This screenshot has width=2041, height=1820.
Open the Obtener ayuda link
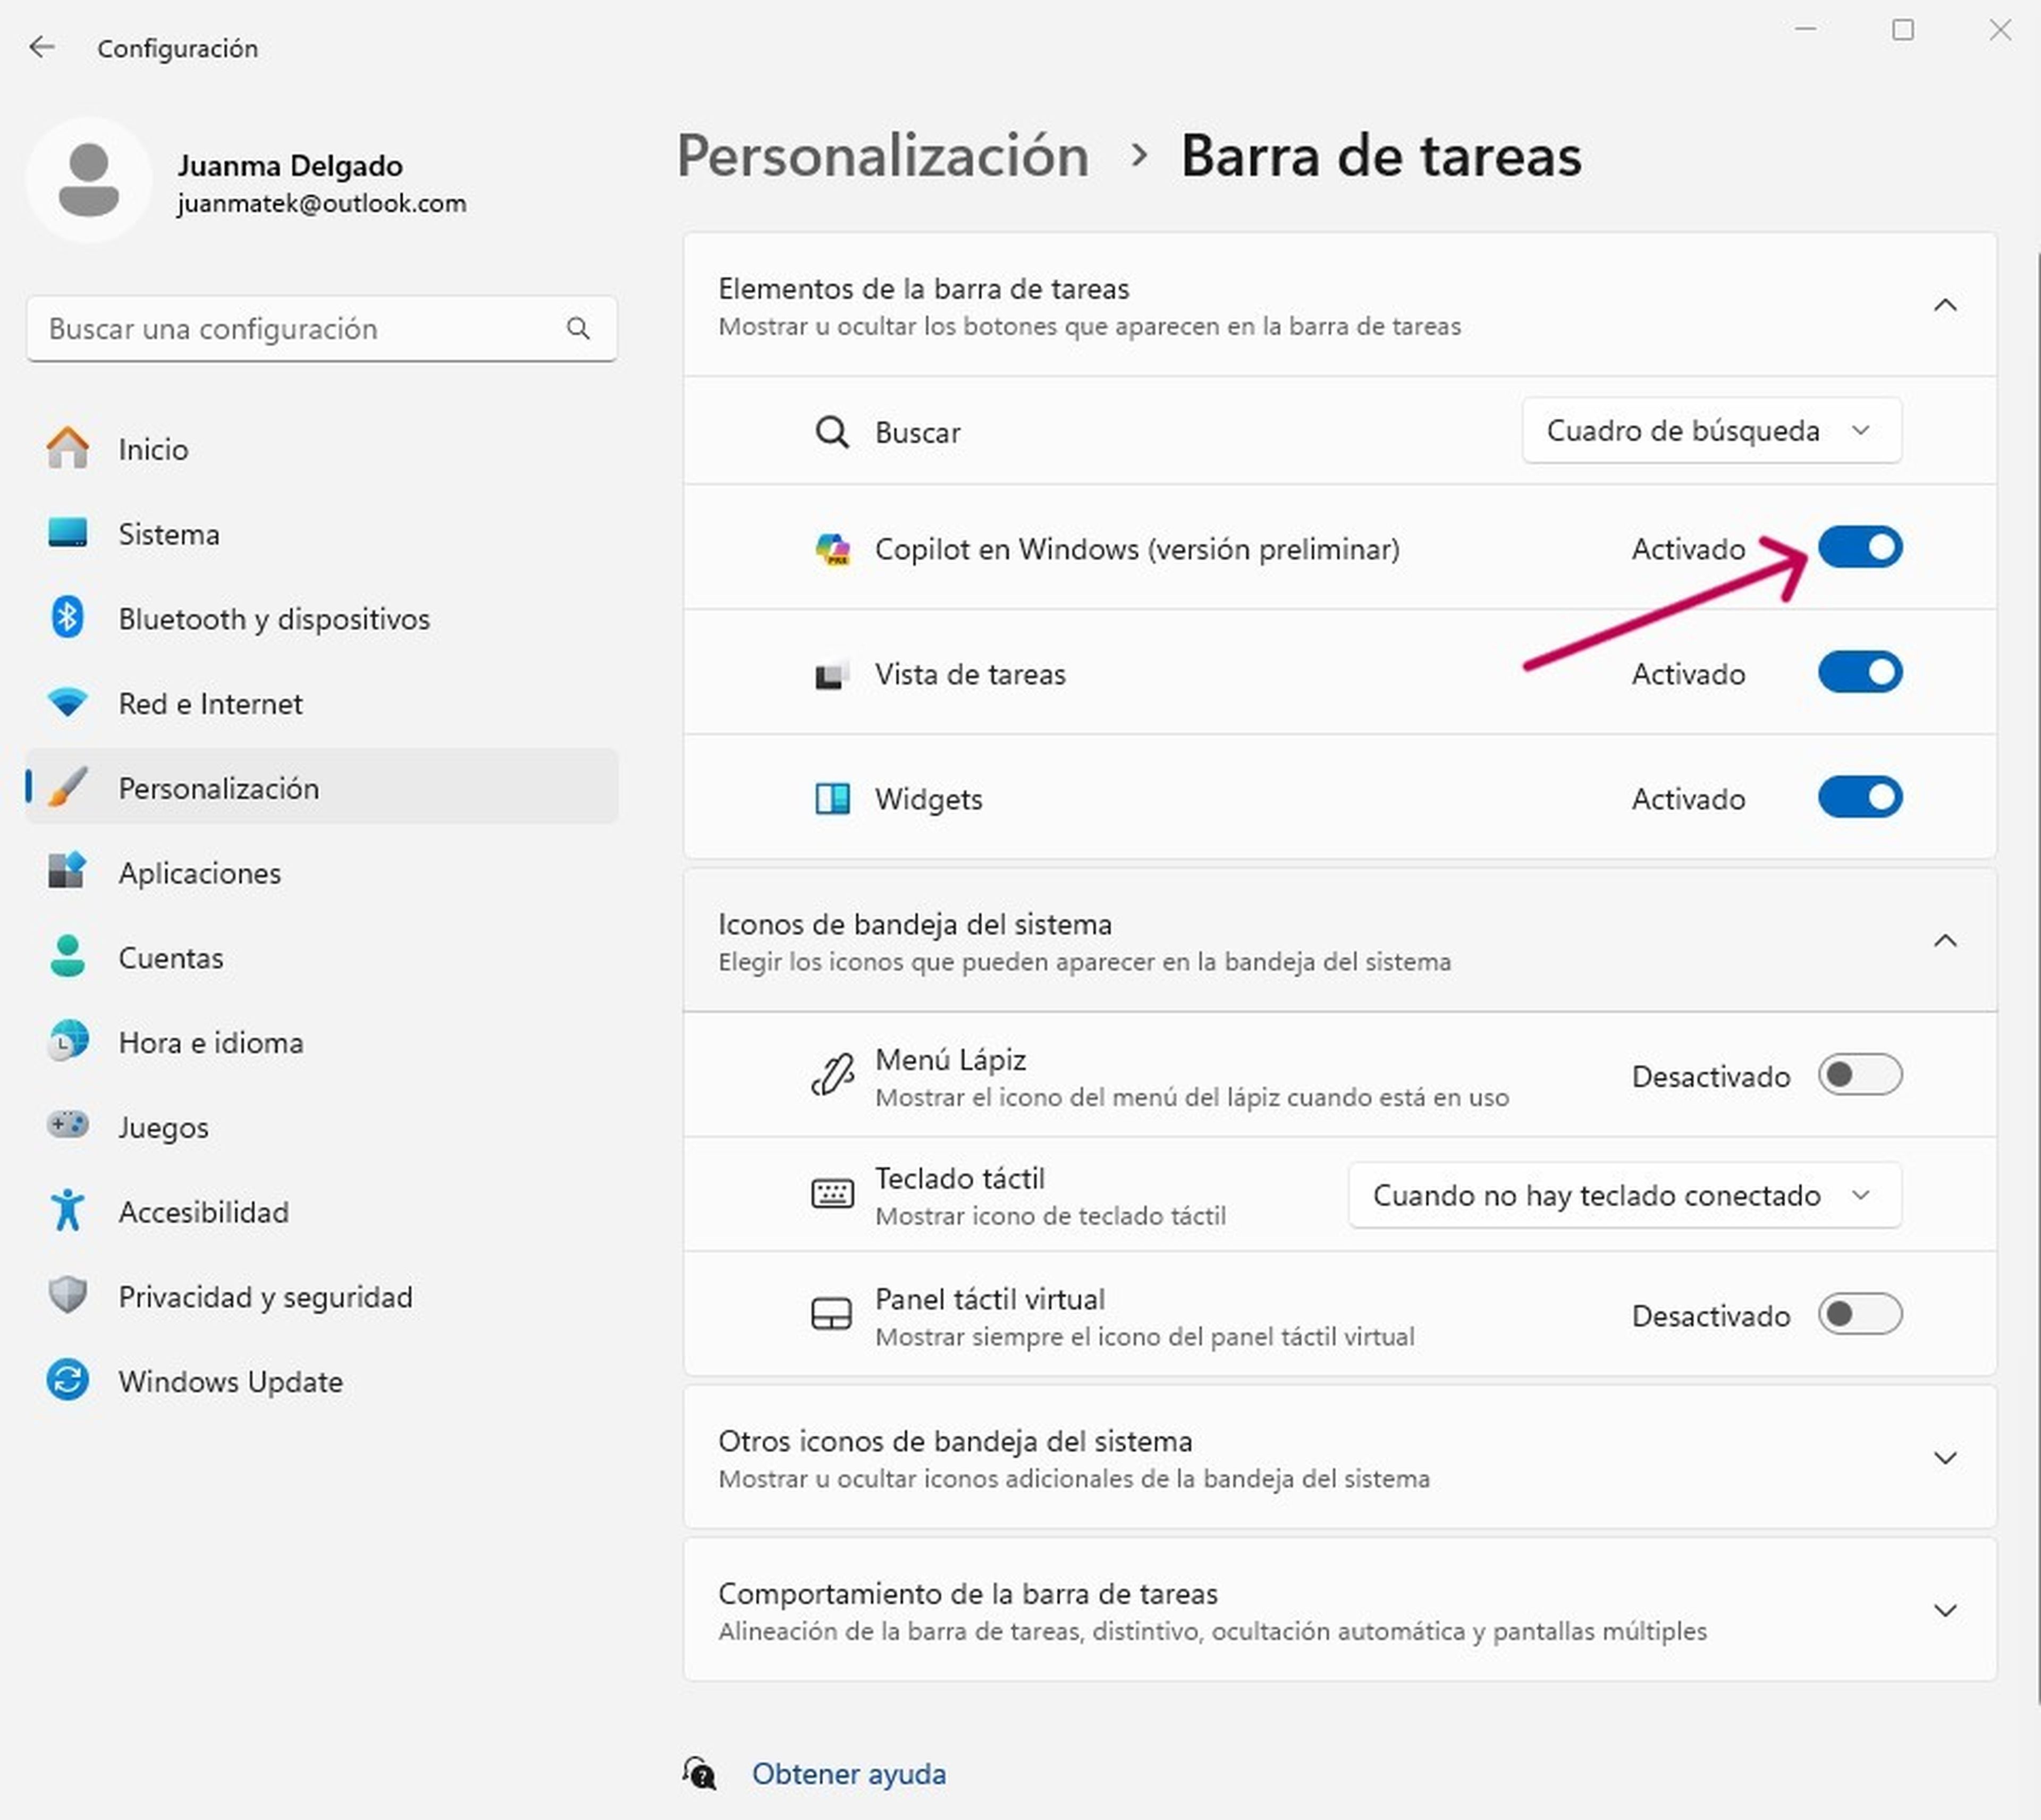[849, 1774]
